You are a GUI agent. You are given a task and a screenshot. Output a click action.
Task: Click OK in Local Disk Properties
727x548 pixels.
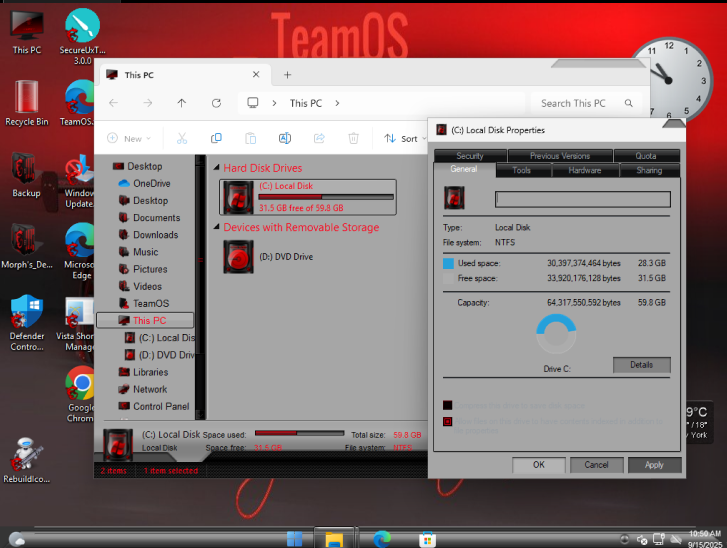[x=539, y=465]
